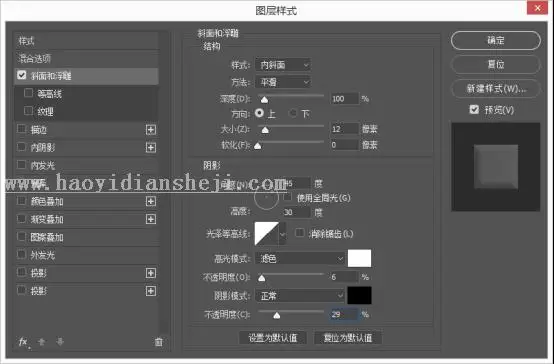
Task: Click the trash delete-effect icon
Action: click(159, 342)
